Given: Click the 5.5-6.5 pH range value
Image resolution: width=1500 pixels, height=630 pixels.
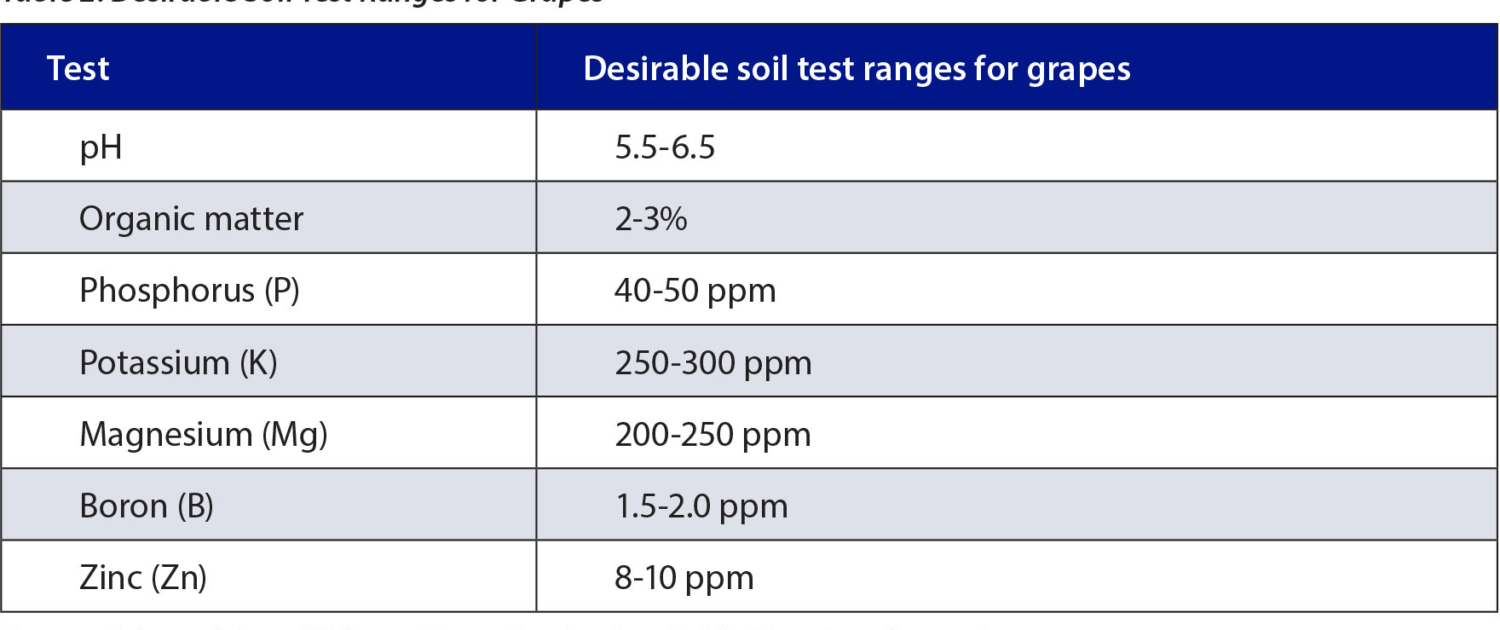Looking at the screenshot, I should coord(664,148).
